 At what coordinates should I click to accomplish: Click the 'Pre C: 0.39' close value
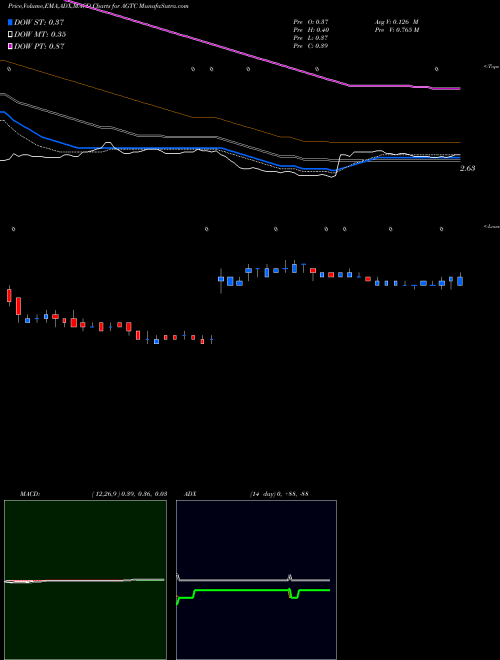311,46
